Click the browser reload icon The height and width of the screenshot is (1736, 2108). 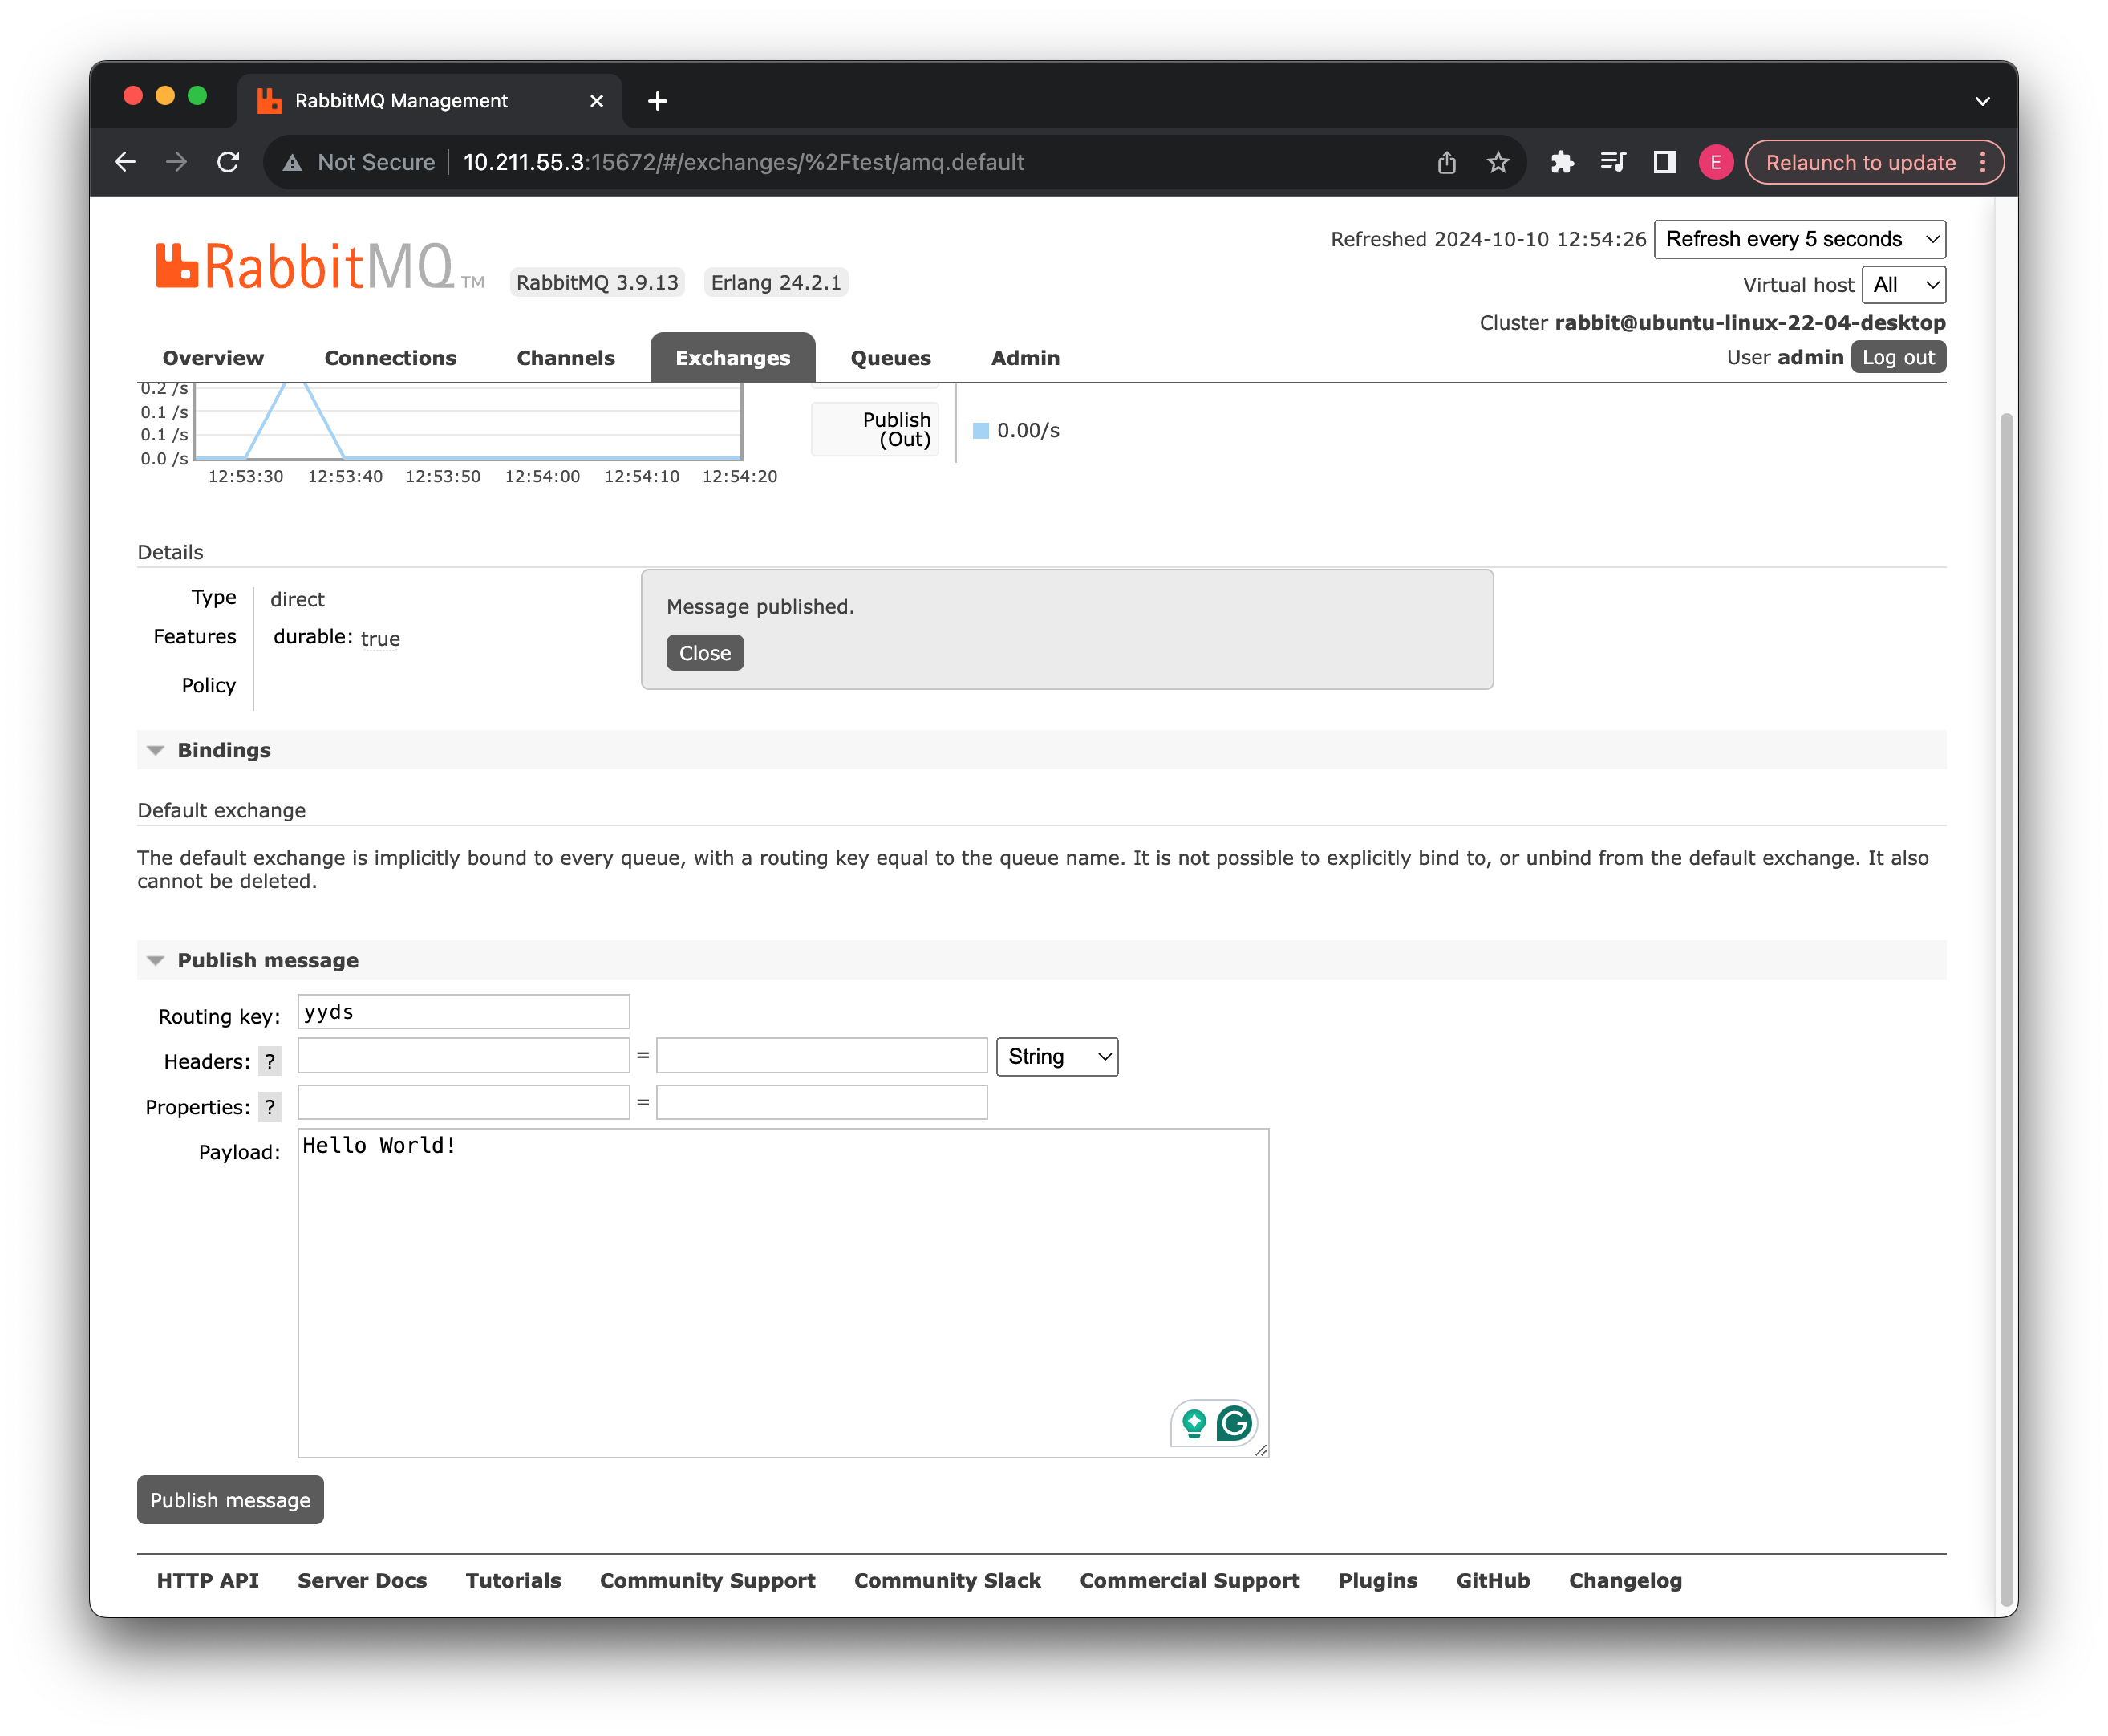pos(228,162)
